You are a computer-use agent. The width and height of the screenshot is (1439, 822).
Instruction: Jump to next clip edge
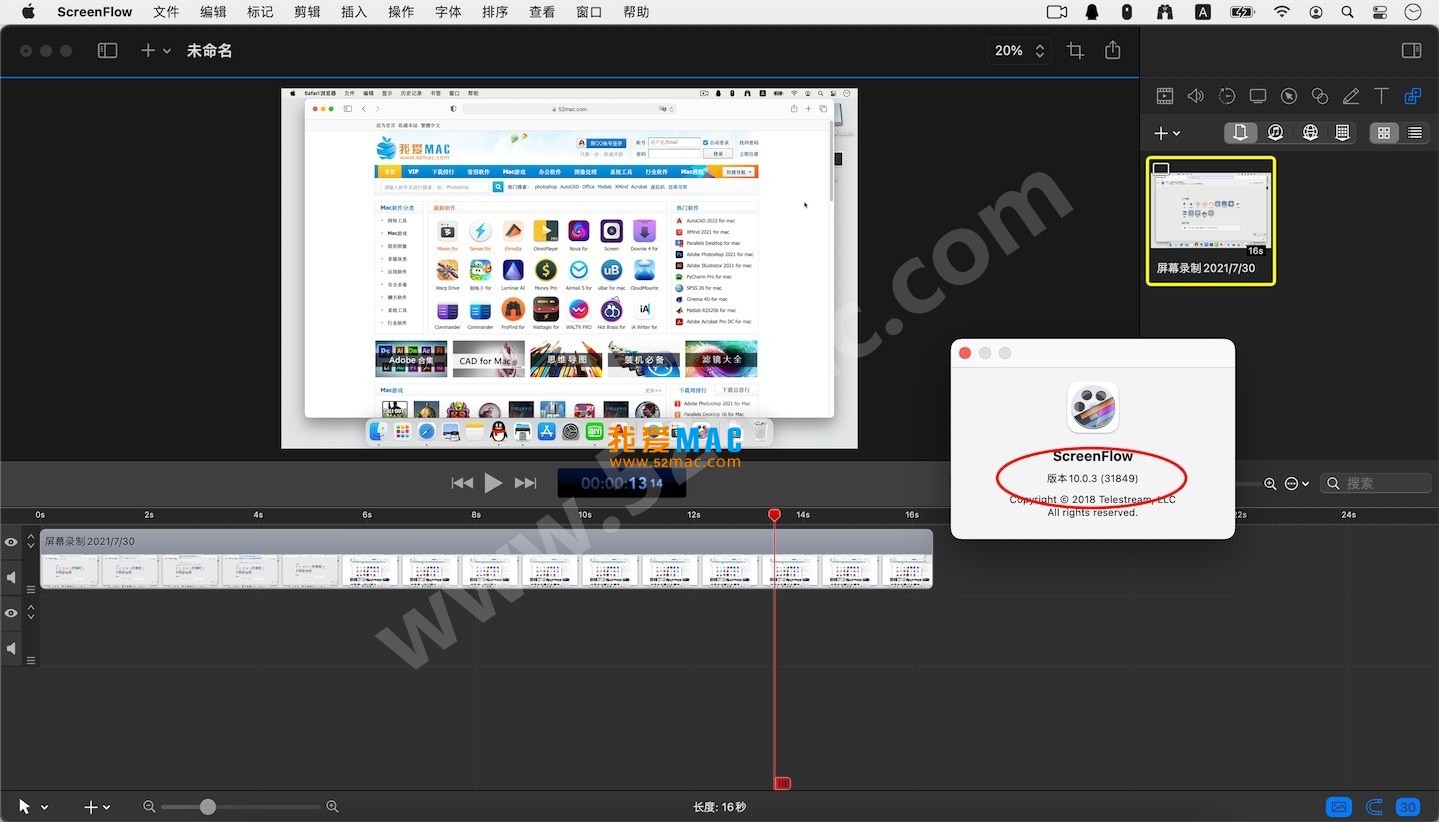(526, 483)
